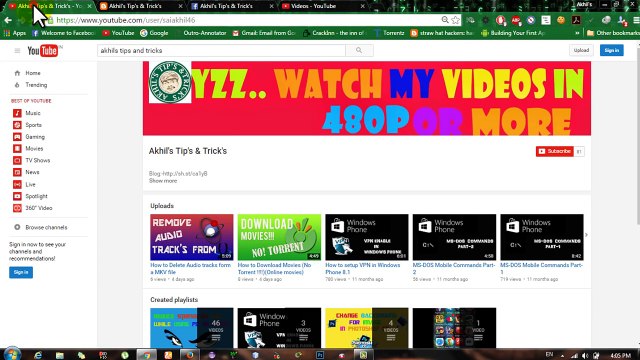Open the 1 video playlist
This screenshot has width=640, height=360.
click(x=454, y=328)
